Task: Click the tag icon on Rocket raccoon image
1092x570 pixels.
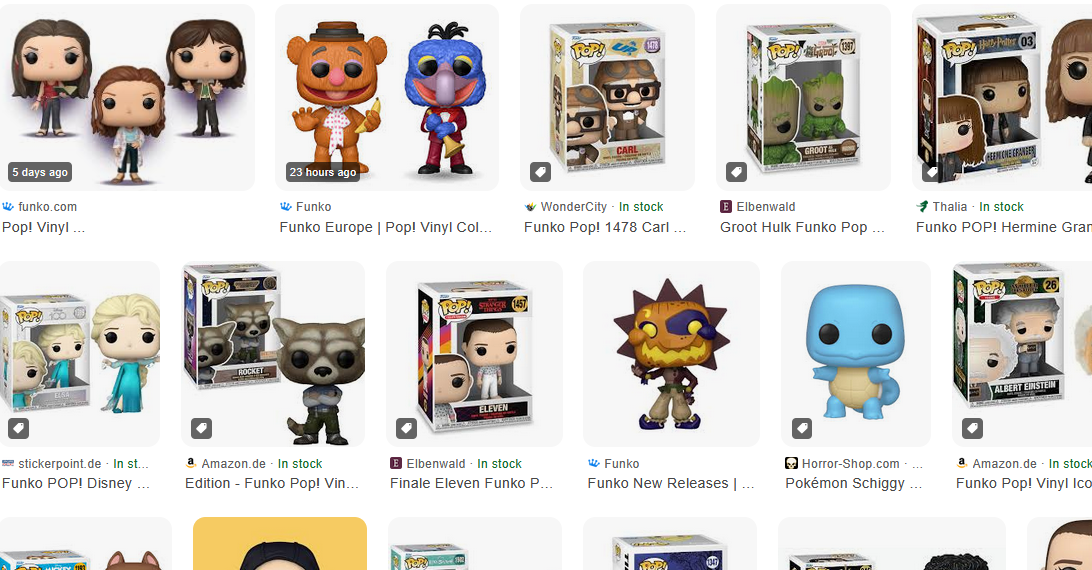Action: pyautogui.click(x=202, y=428)
